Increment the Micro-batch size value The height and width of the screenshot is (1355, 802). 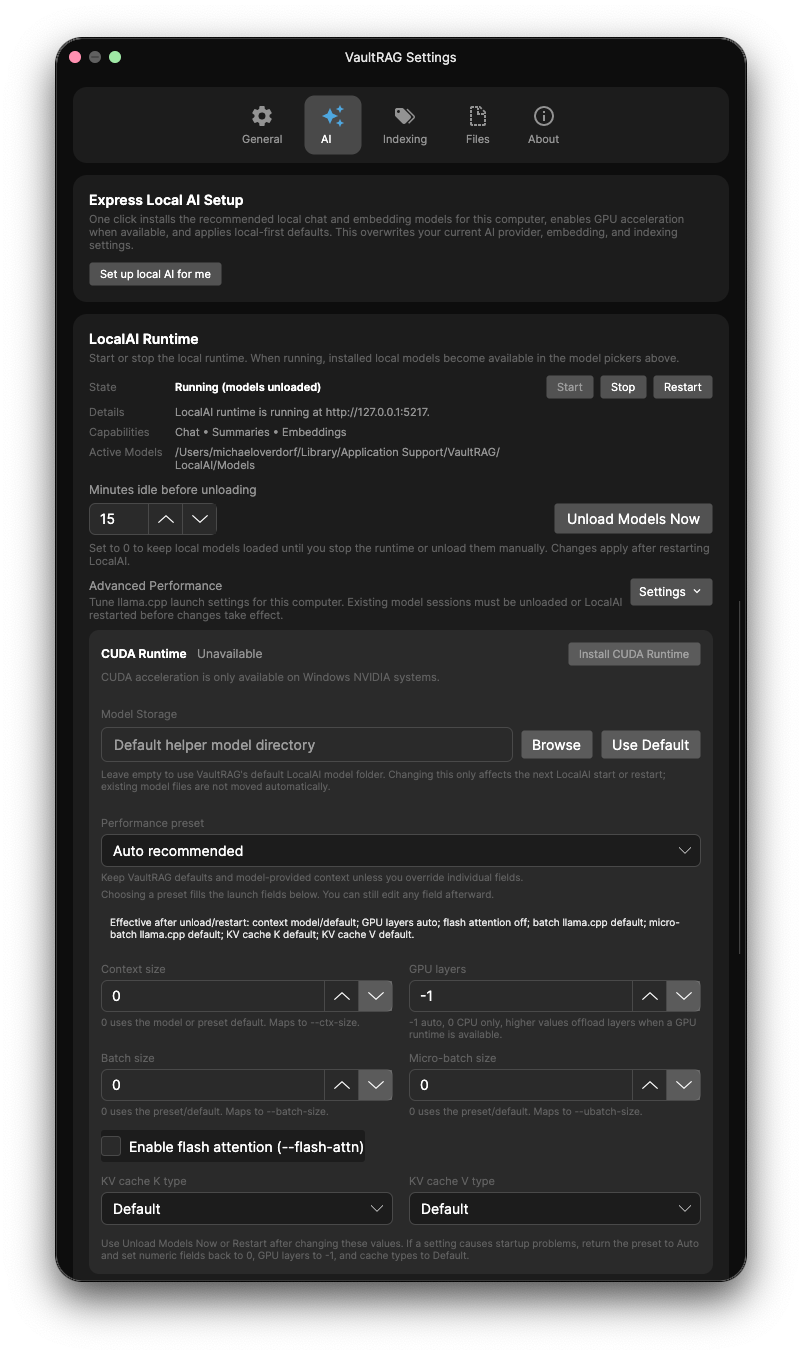[649, 1085]
